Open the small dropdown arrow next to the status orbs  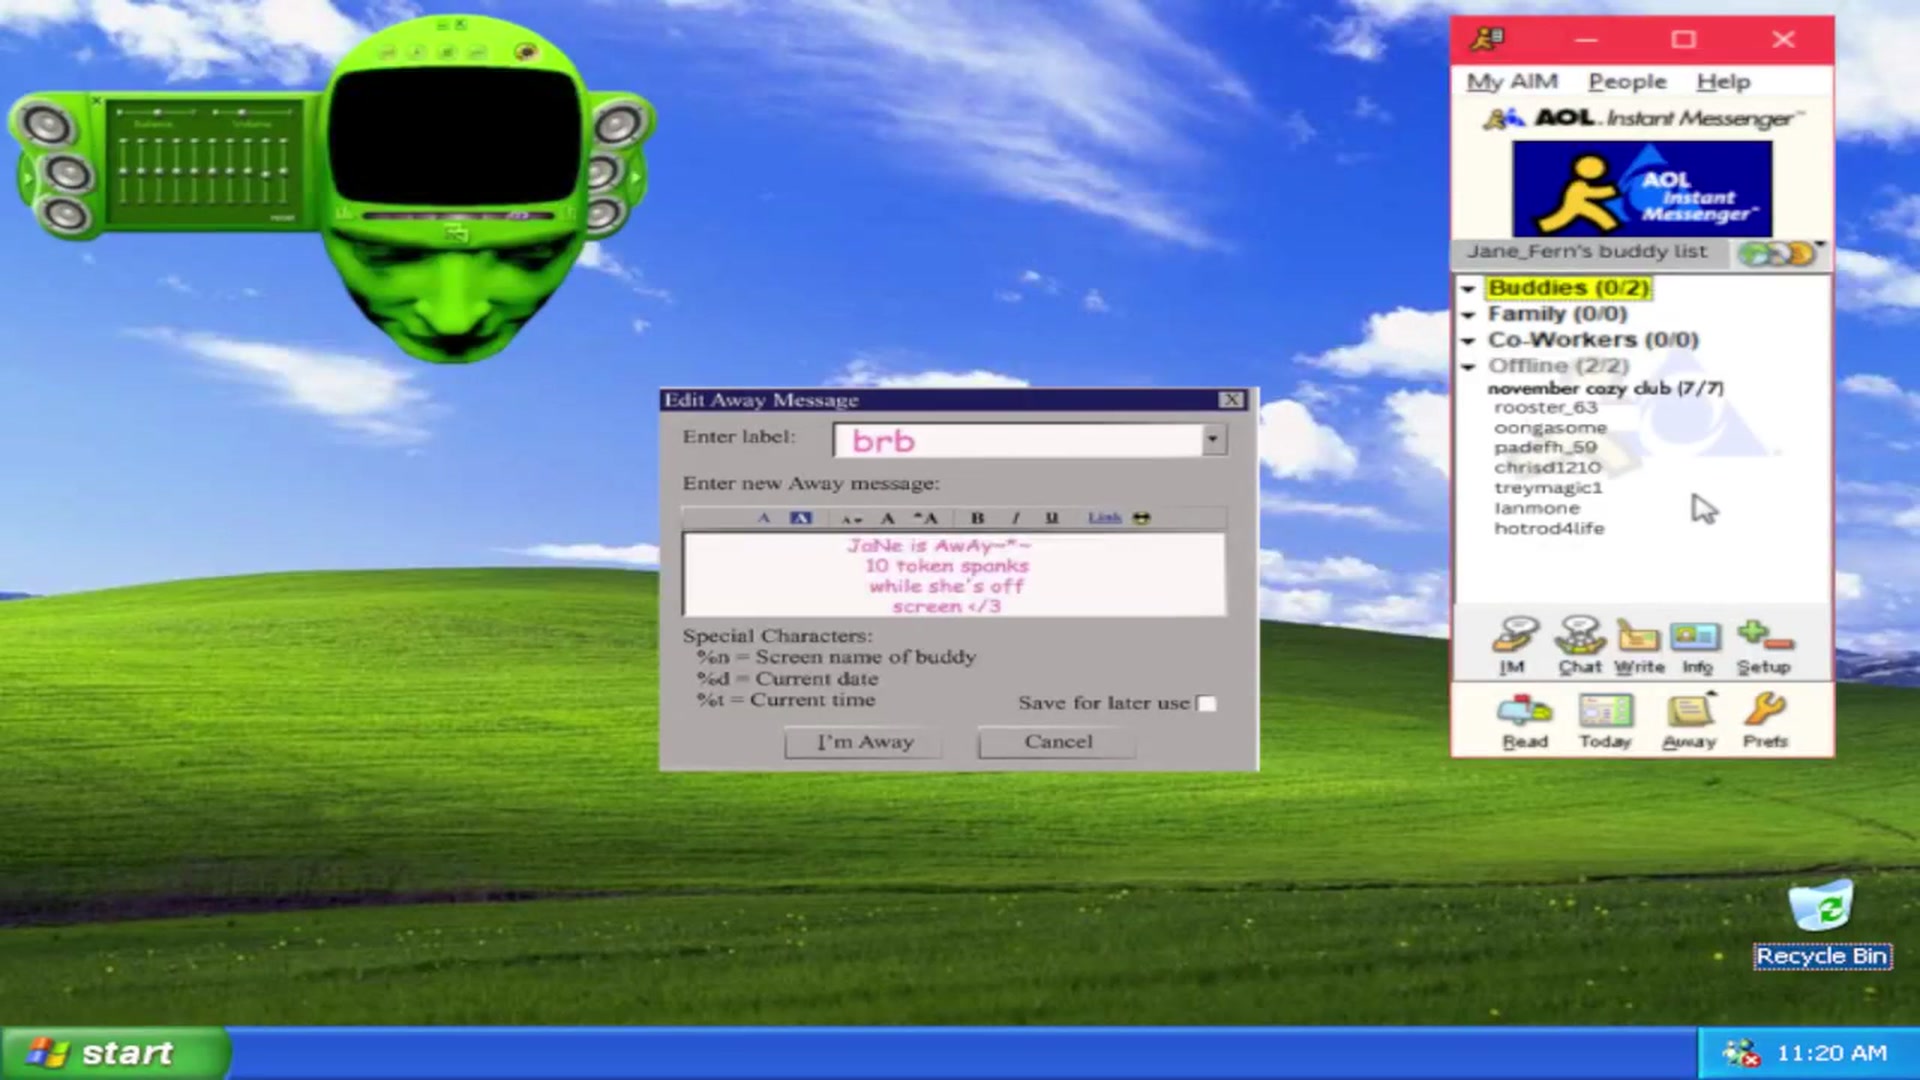click(1821, 244)
